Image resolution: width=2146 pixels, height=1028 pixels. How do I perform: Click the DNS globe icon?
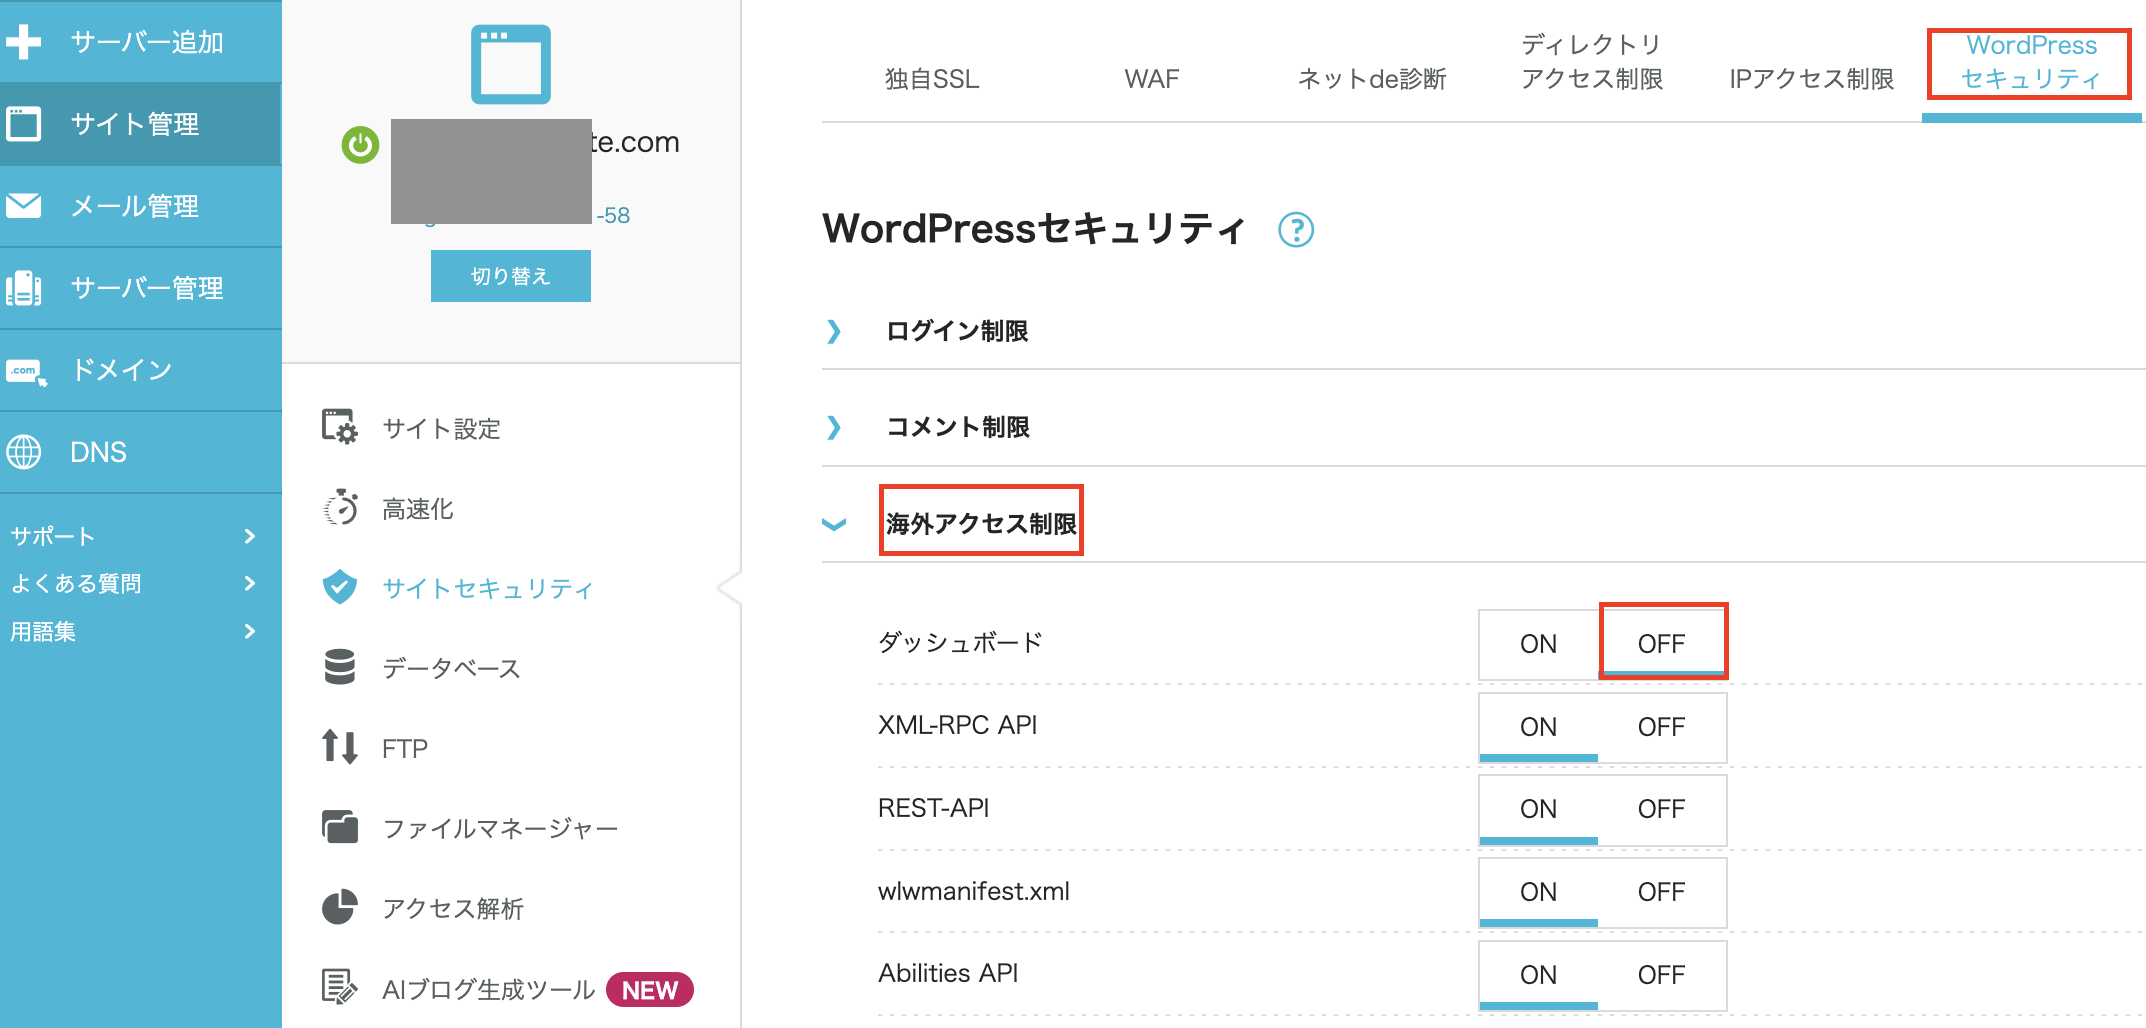coord(24,452)
